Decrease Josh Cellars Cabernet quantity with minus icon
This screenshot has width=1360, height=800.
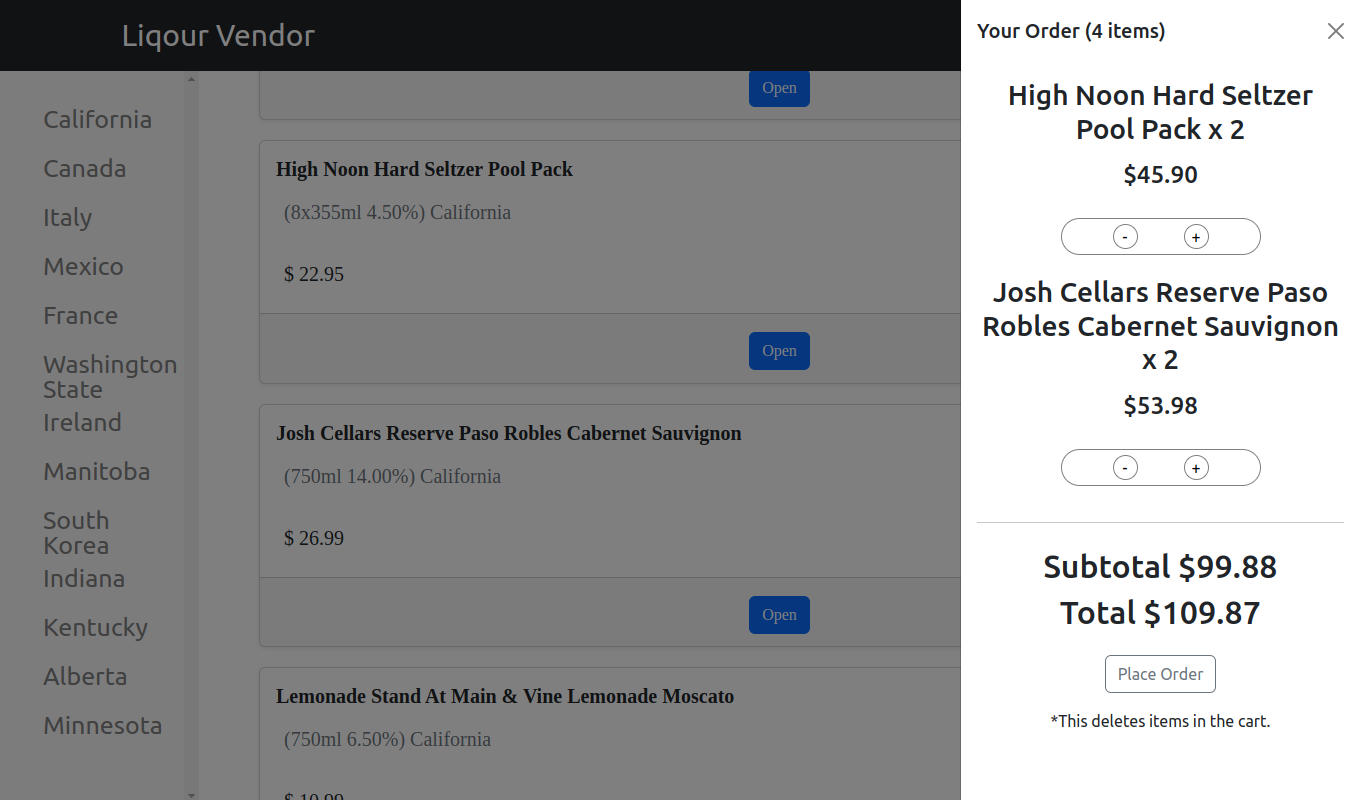[x=1124, y=467]
